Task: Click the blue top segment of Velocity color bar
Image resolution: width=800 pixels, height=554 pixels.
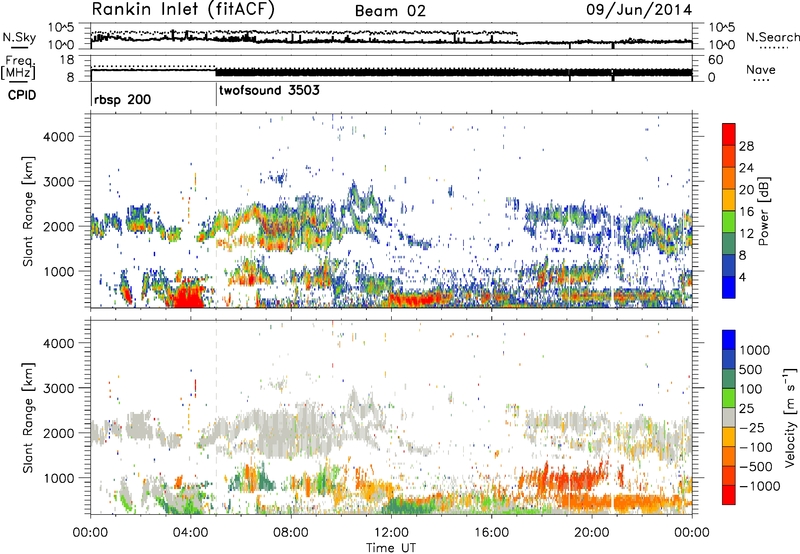Action: point(729,340)
